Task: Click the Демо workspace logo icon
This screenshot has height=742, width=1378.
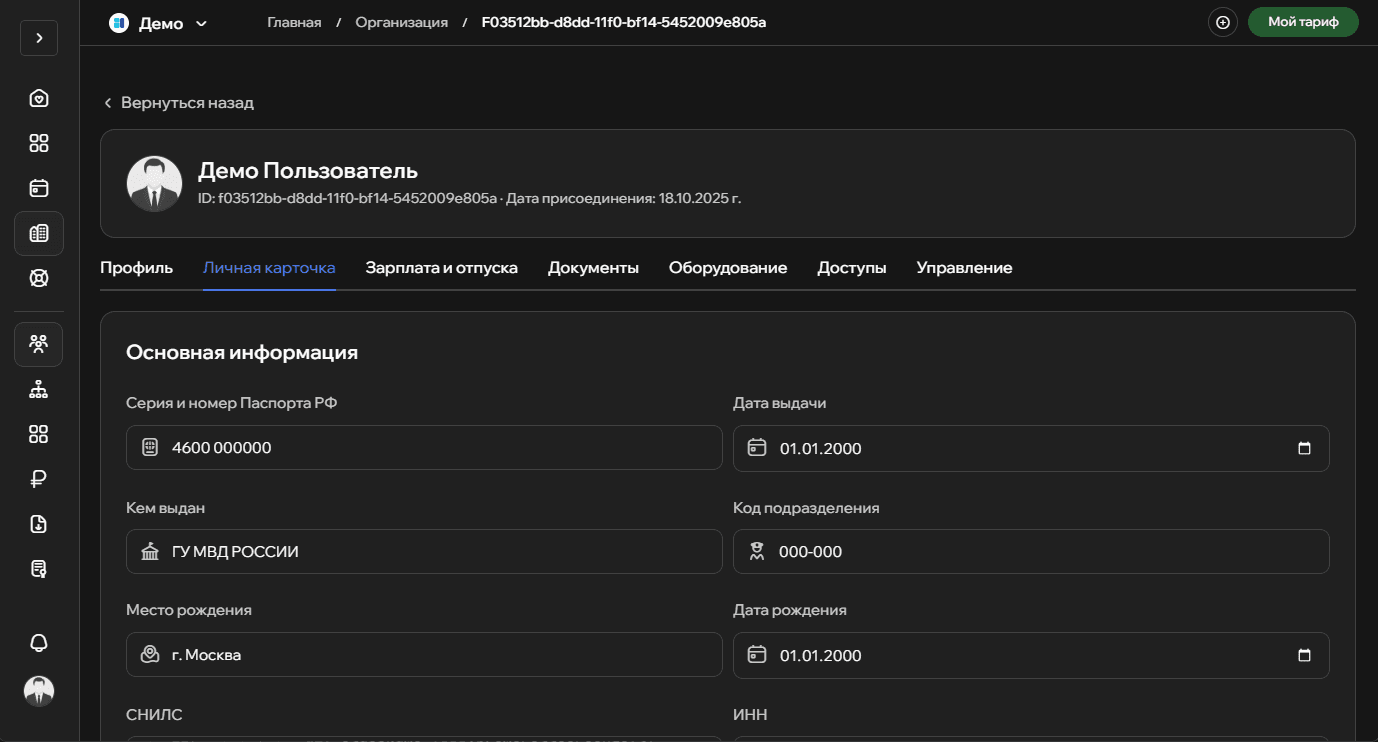Action: pyautogui.click(x=119, y=23)
